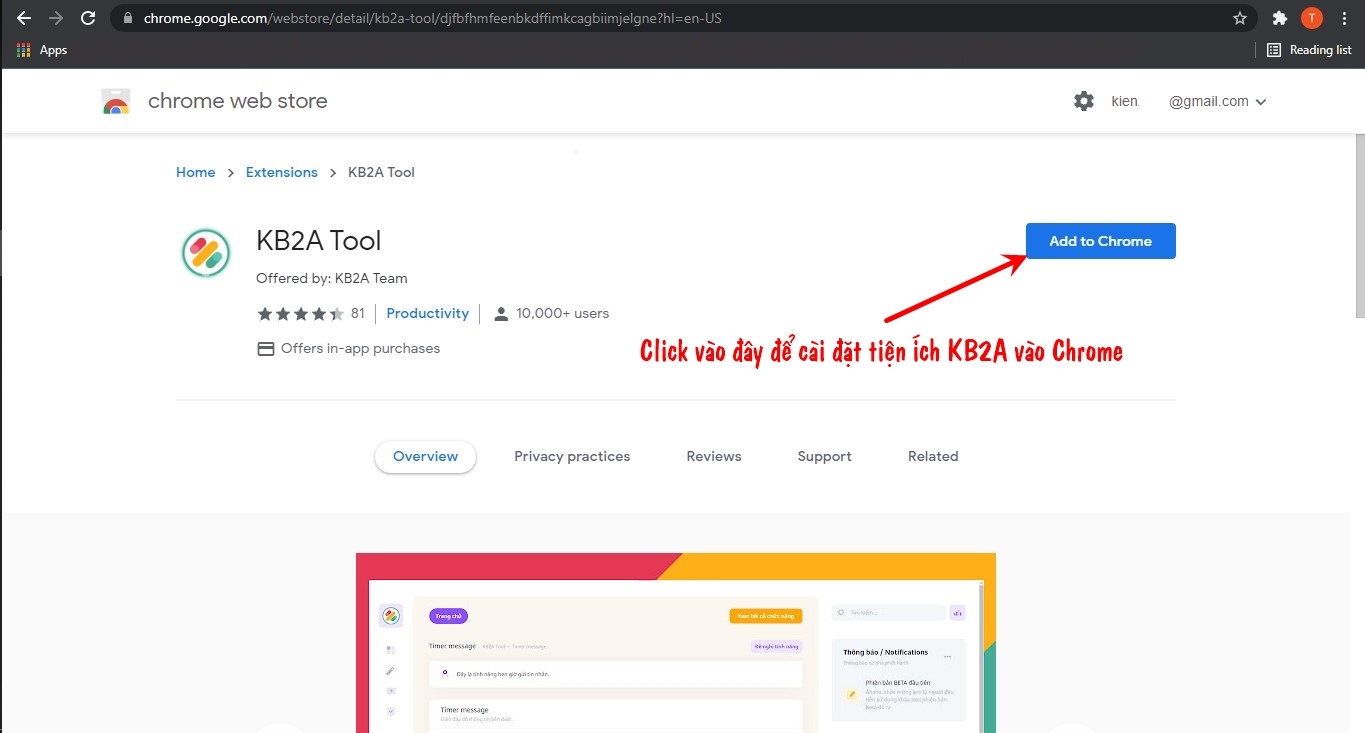This screenshot has height=733, width=1365.
Task: Click the KB2A Tool extension icon
Action: 206,252
